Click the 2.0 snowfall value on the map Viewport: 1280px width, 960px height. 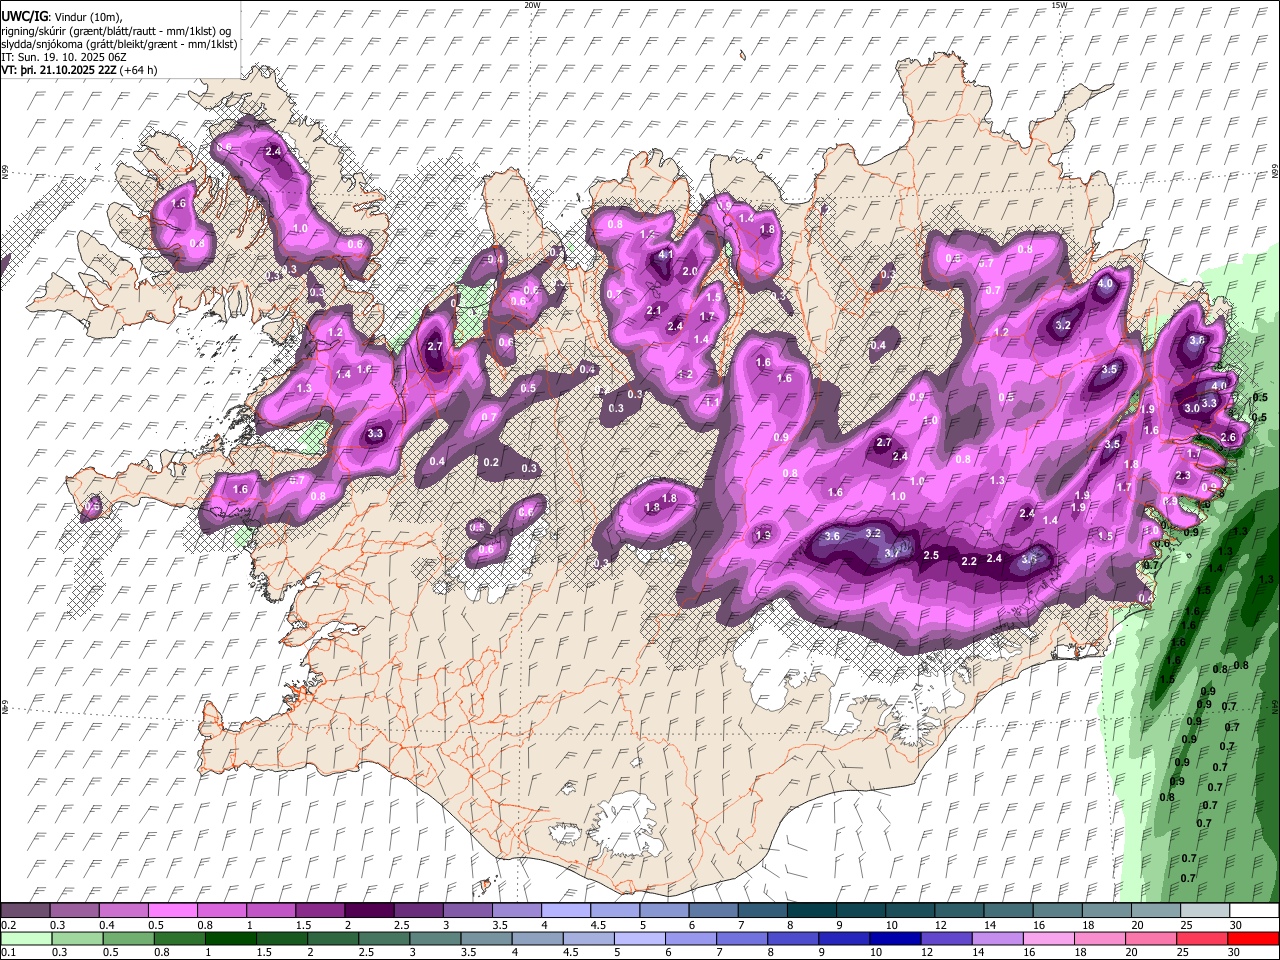pos(689,271)
